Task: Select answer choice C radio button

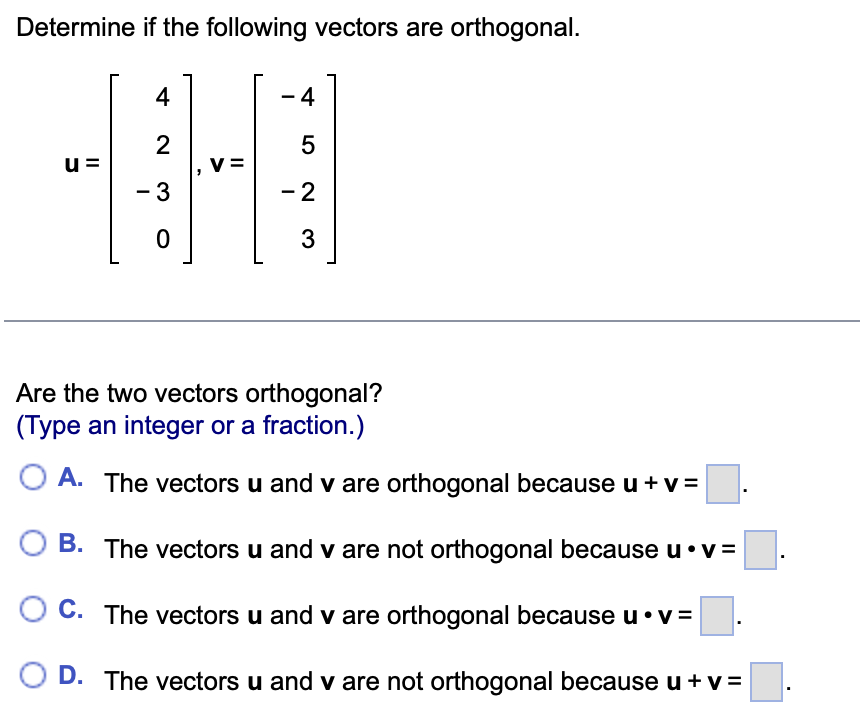Action: pos(33,609)
